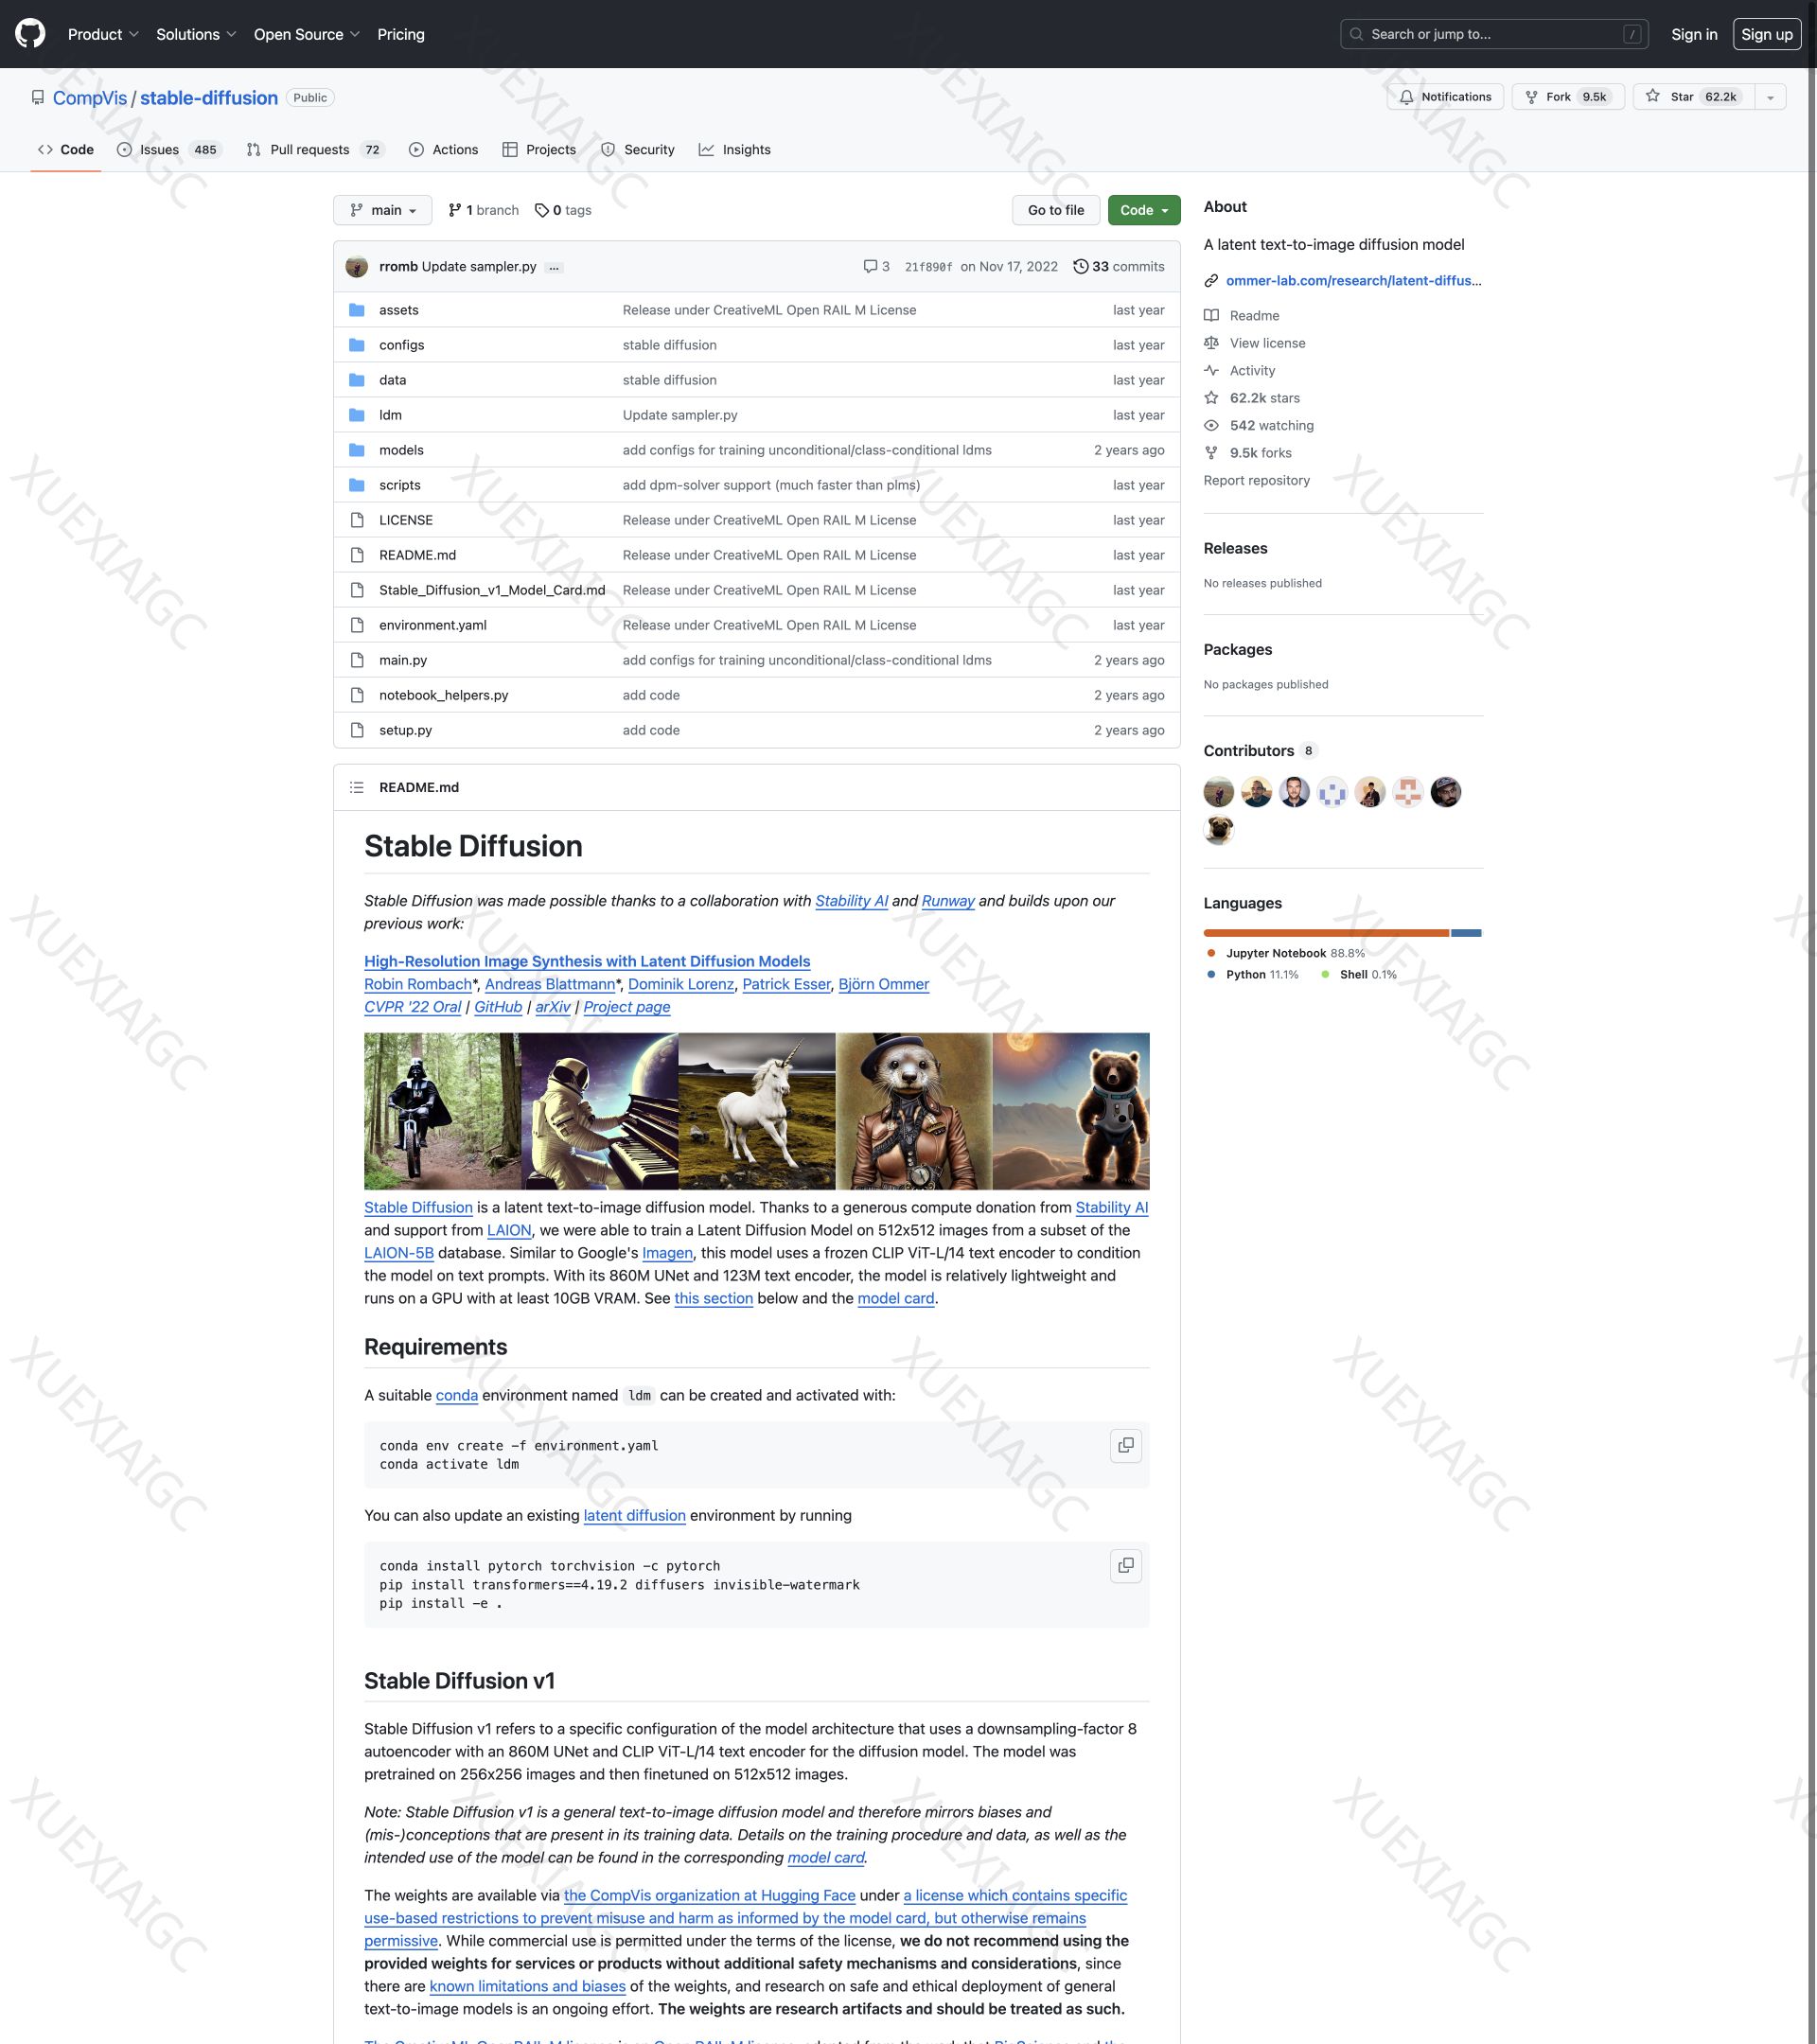
Task: Copy the pip install code block
Action: click(1125, 1565)
